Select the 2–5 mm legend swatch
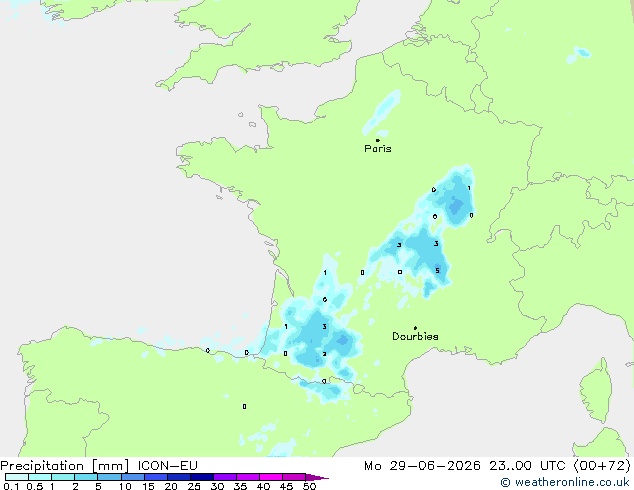The width and height of the screenshot is (634, 490). (x=86, y=477)
